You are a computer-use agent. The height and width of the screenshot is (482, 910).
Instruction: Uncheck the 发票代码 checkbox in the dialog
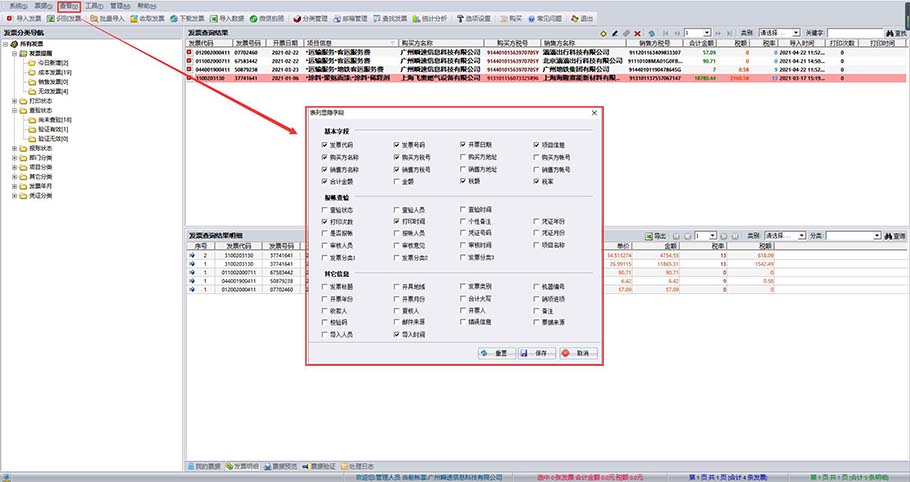(326, 146)
